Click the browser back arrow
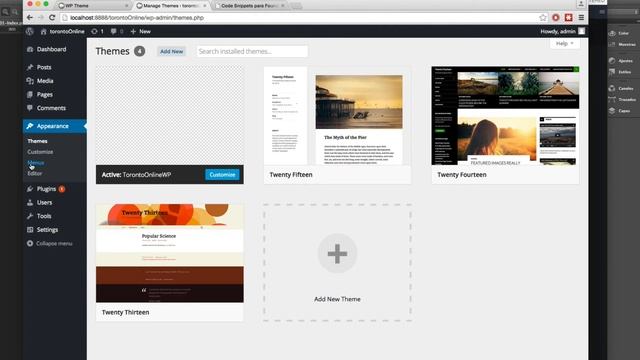The height and width of the screenshot is (360, 640). pos(29,18)
